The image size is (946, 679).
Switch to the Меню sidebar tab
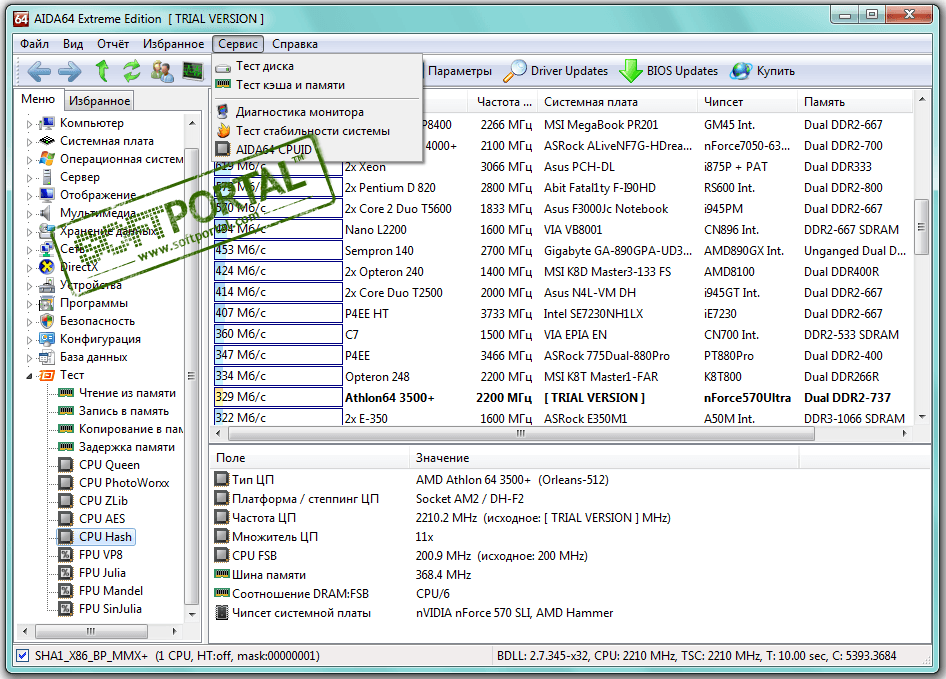coord(38,99)
